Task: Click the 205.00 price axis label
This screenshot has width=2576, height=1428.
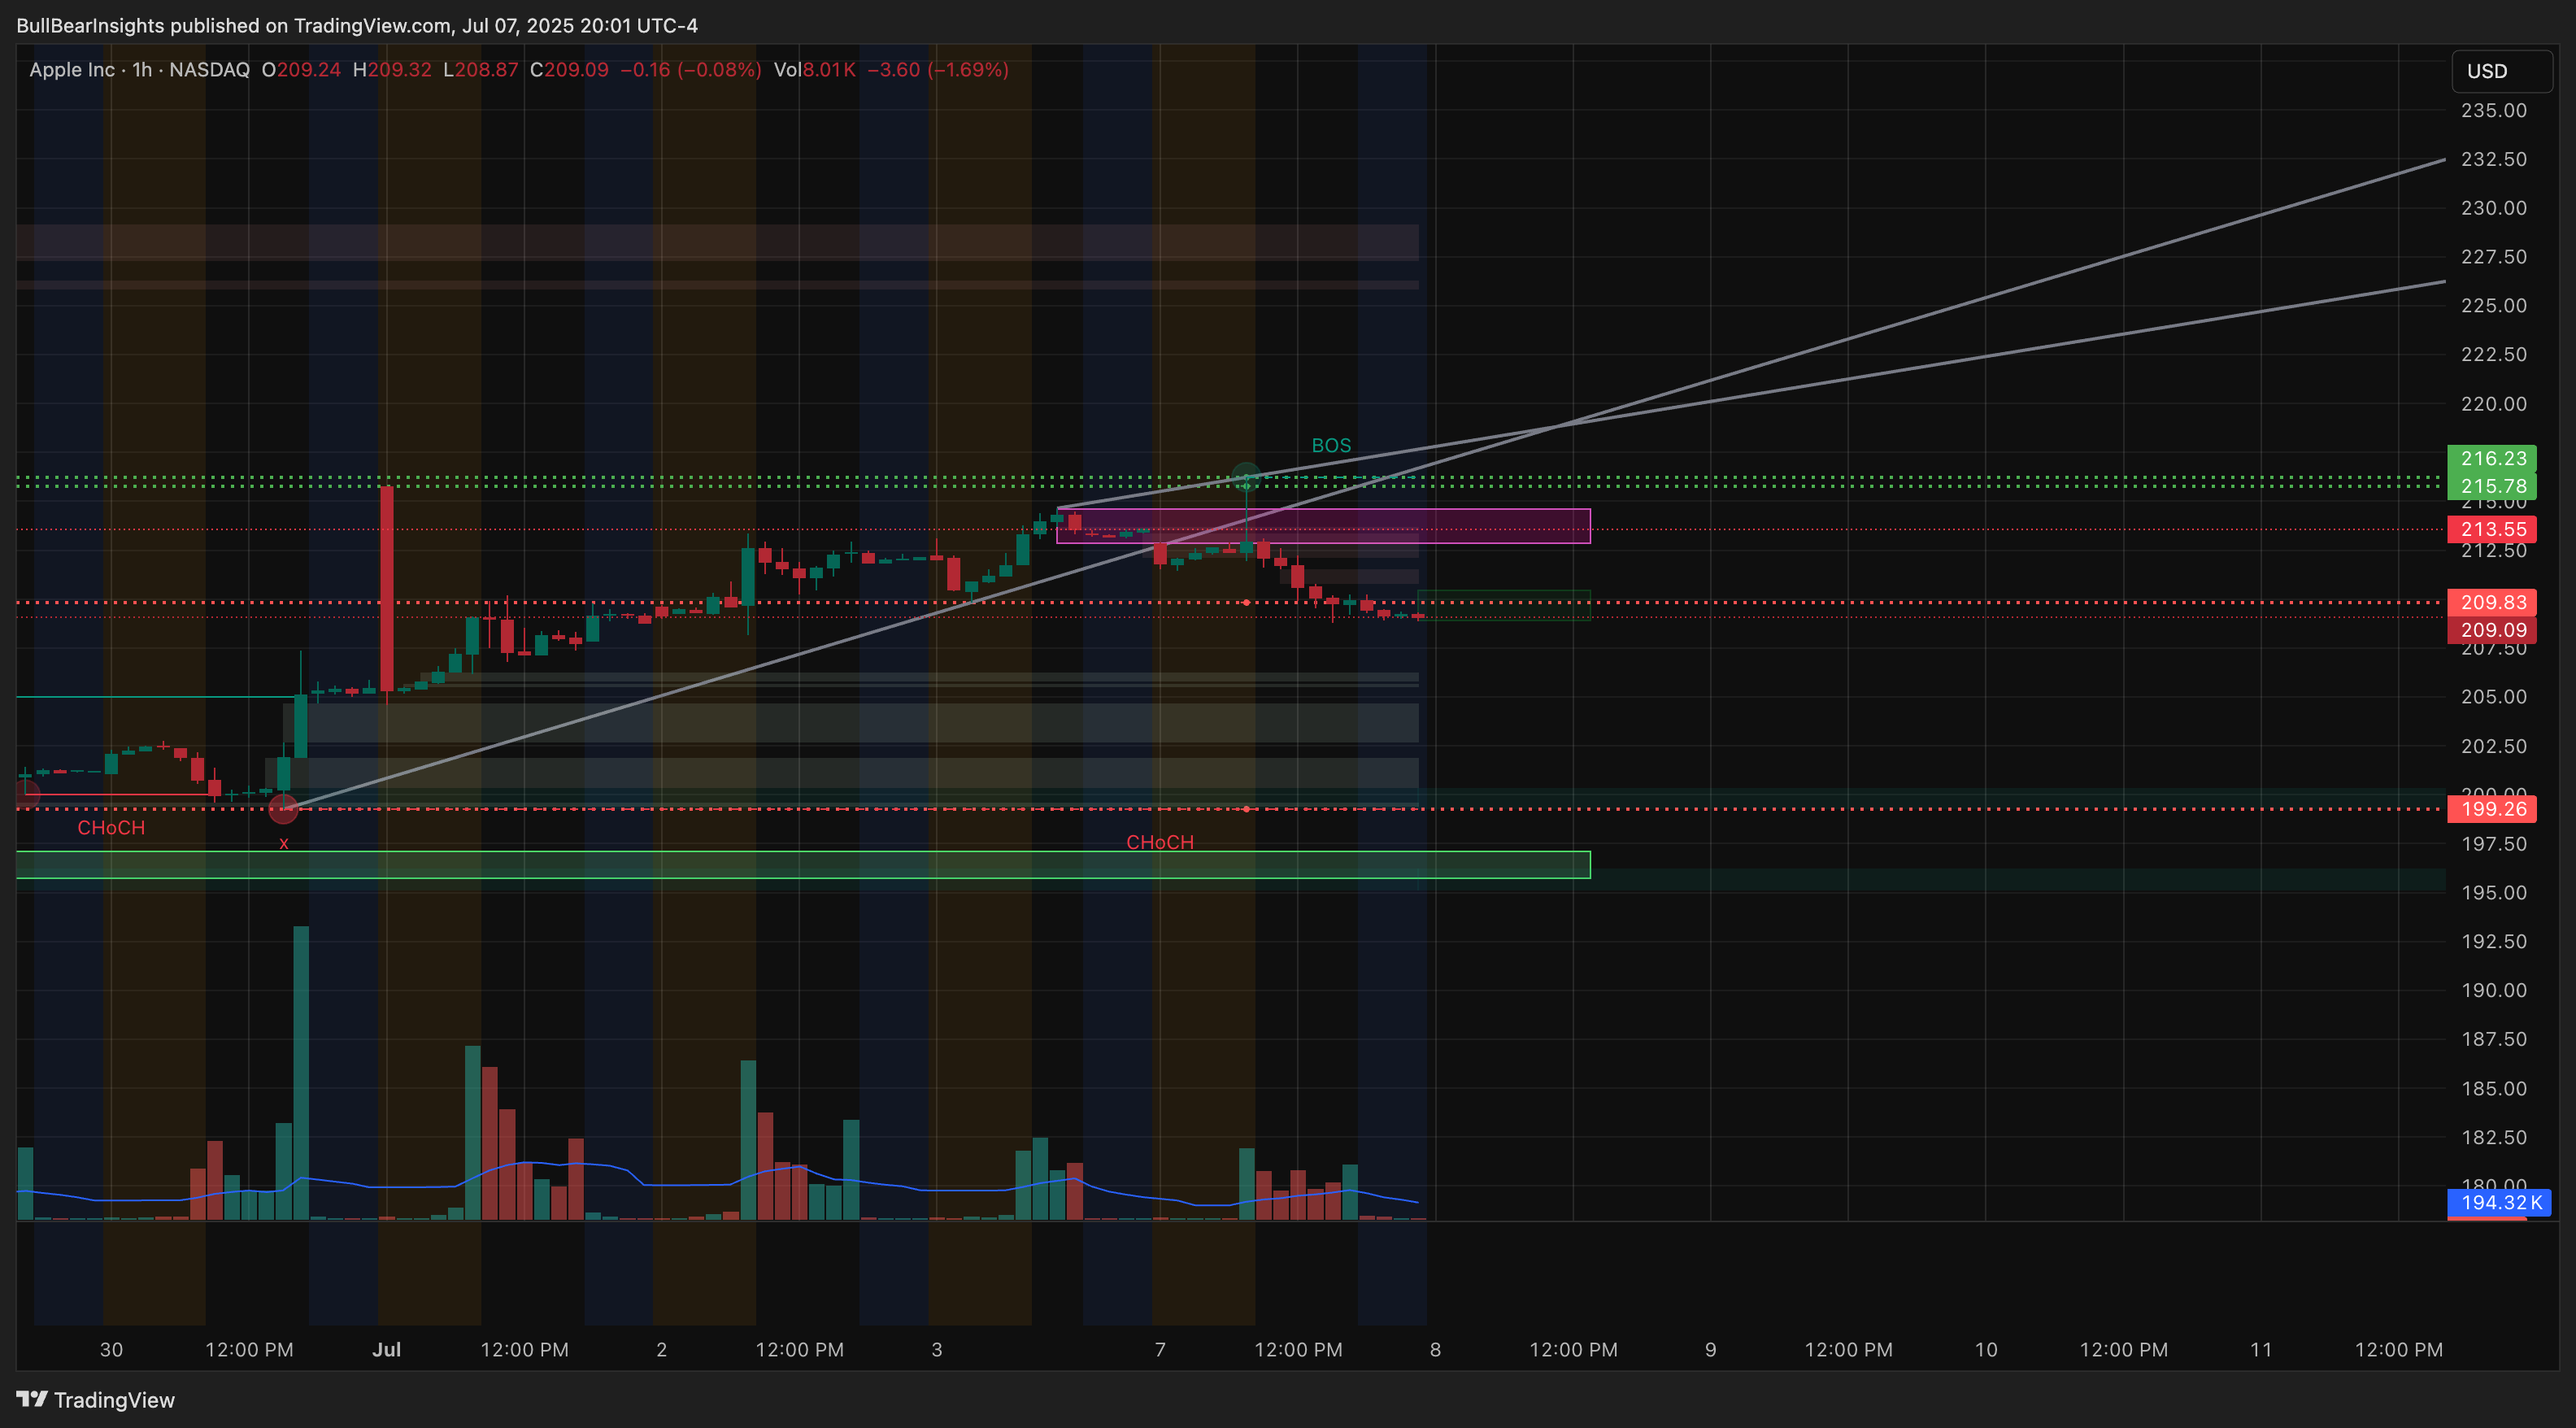Action: [x=2493, y=697]
